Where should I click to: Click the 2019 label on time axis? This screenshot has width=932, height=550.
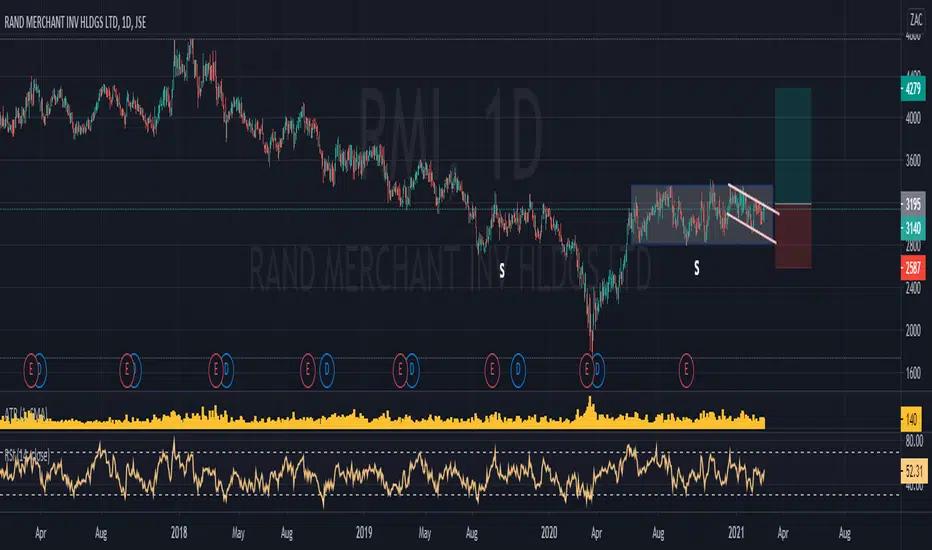(364, 533)
